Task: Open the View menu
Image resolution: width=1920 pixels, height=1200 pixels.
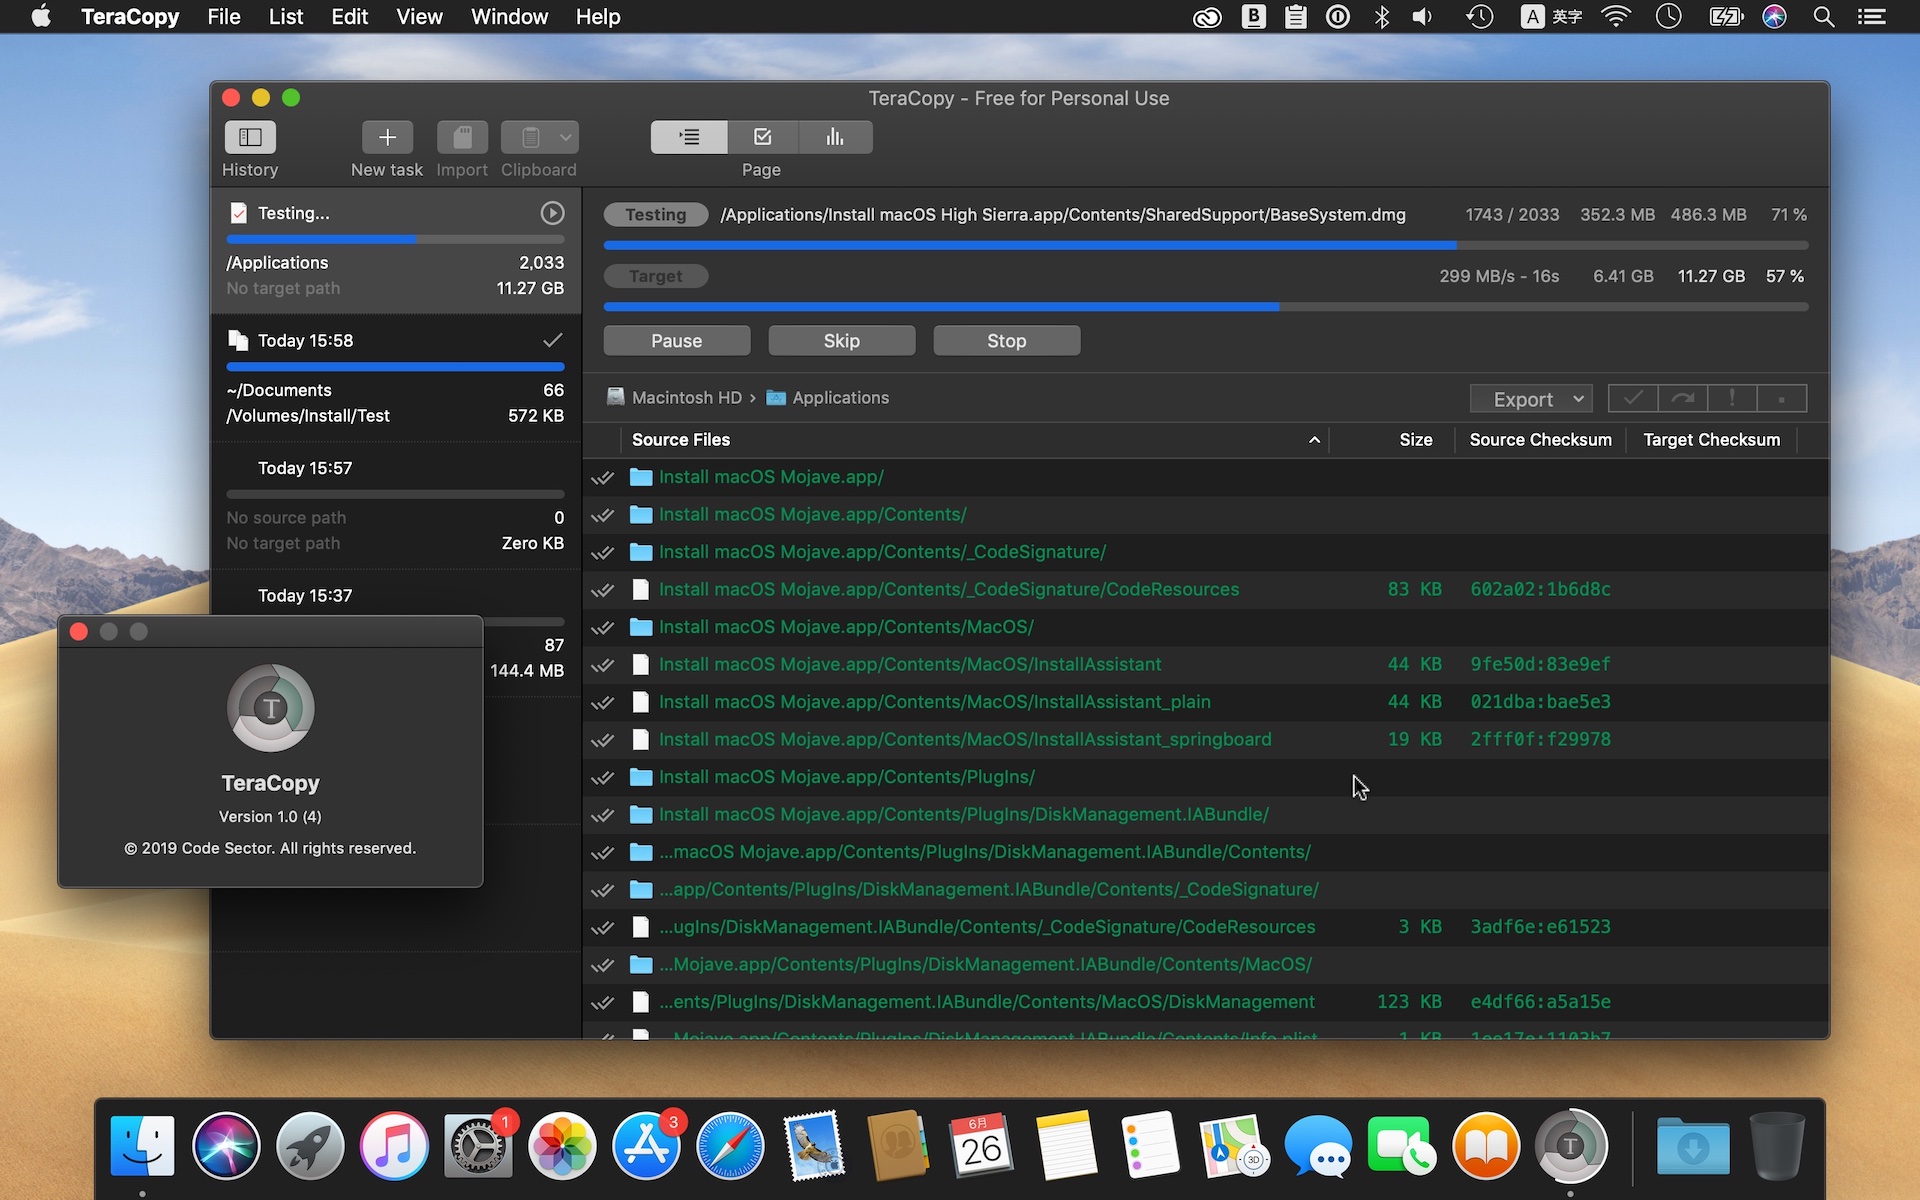Action: (419, 17)
